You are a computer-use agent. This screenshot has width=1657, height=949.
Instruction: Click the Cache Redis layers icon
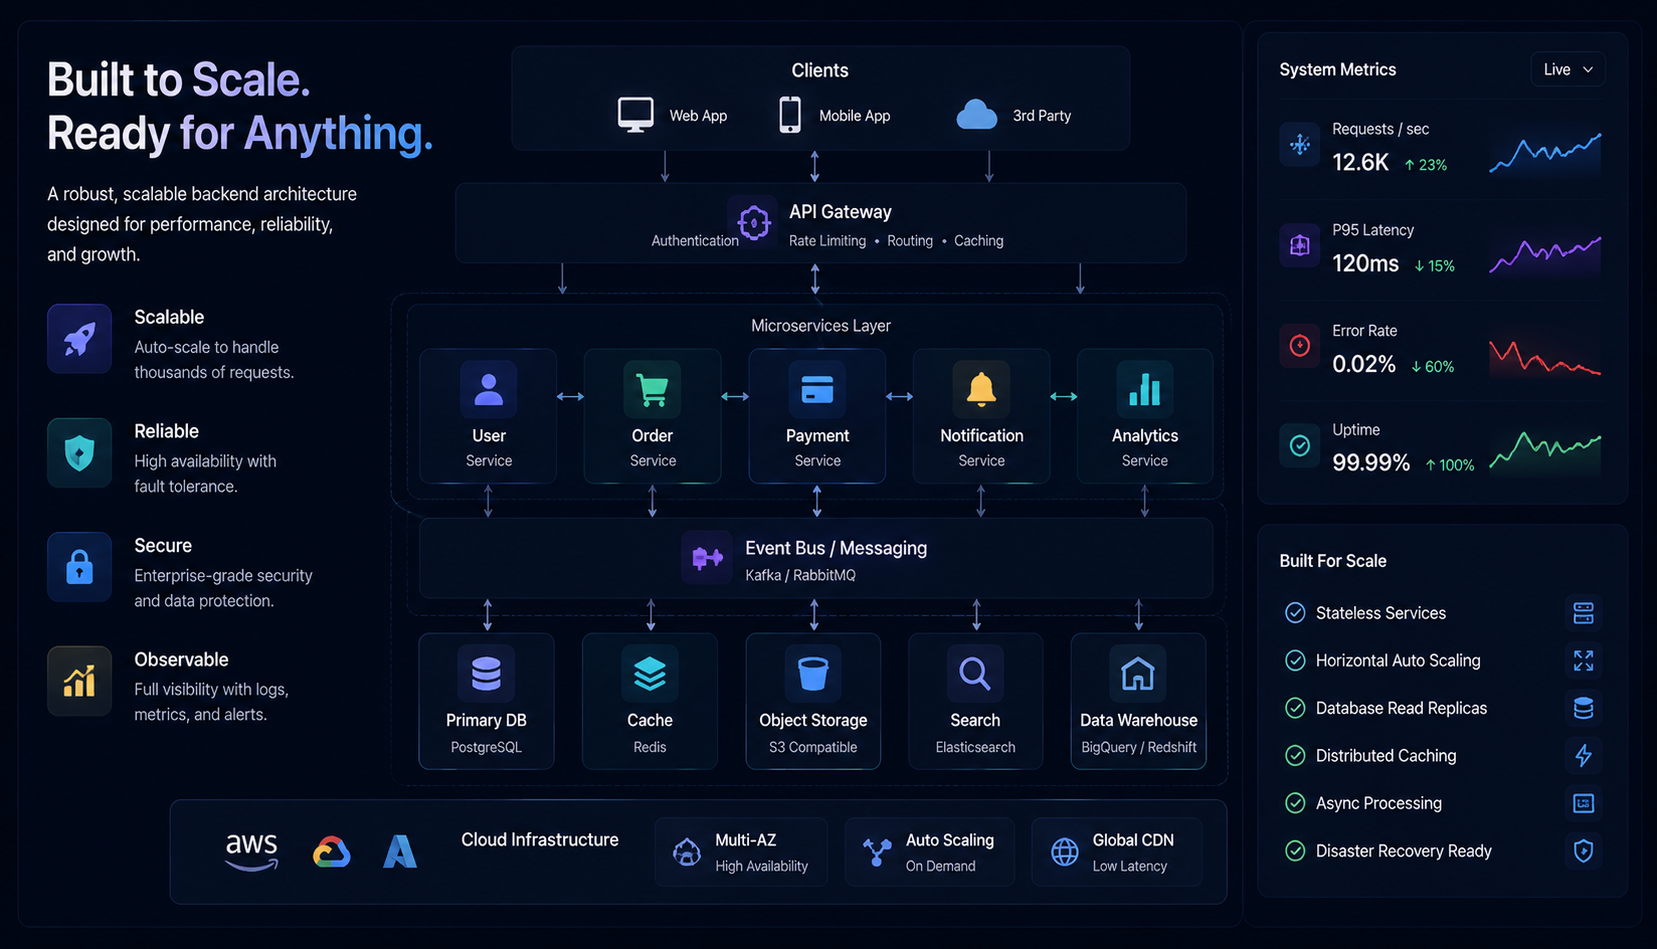pyautogui.click(x=649, y=674)
